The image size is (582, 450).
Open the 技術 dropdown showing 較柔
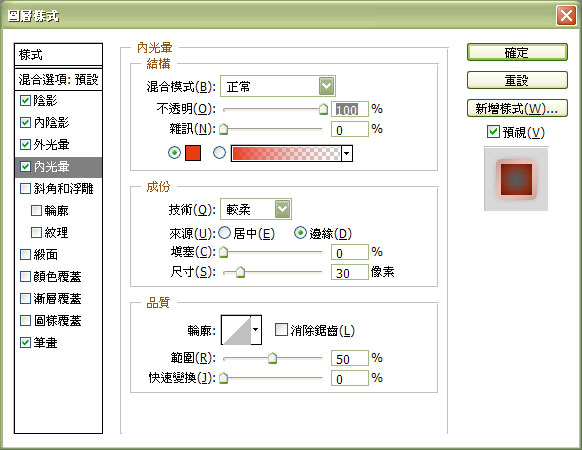coord(256,209)
